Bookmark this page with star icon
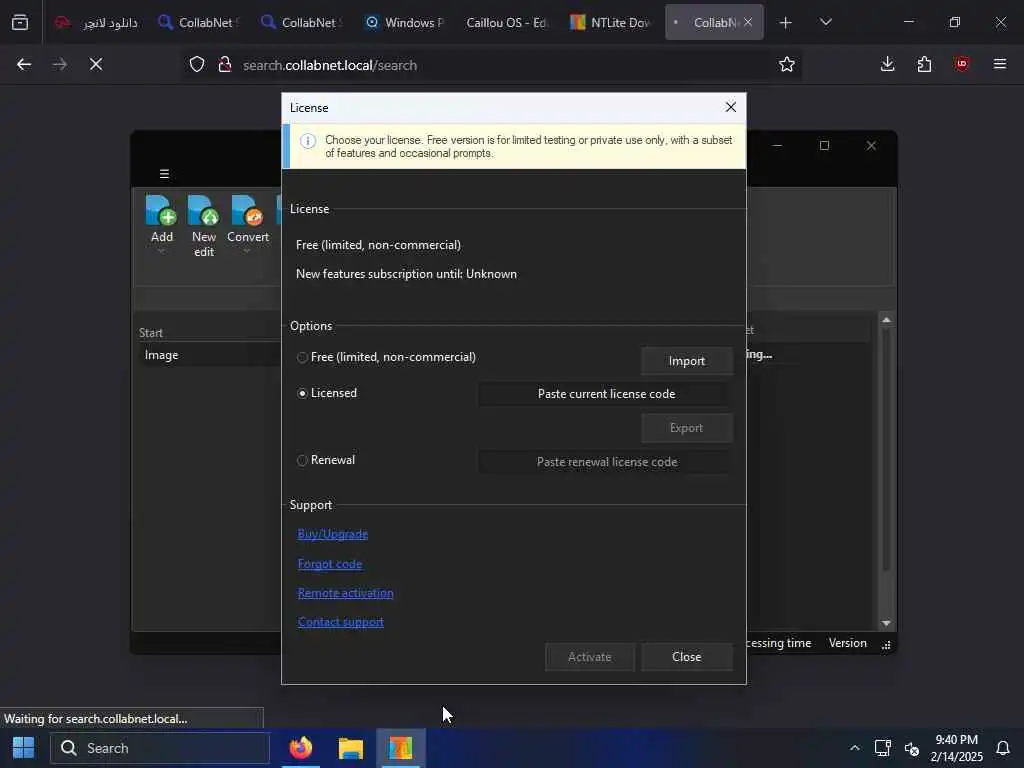The image size is (1024, 768). click(x=787, y=64)
